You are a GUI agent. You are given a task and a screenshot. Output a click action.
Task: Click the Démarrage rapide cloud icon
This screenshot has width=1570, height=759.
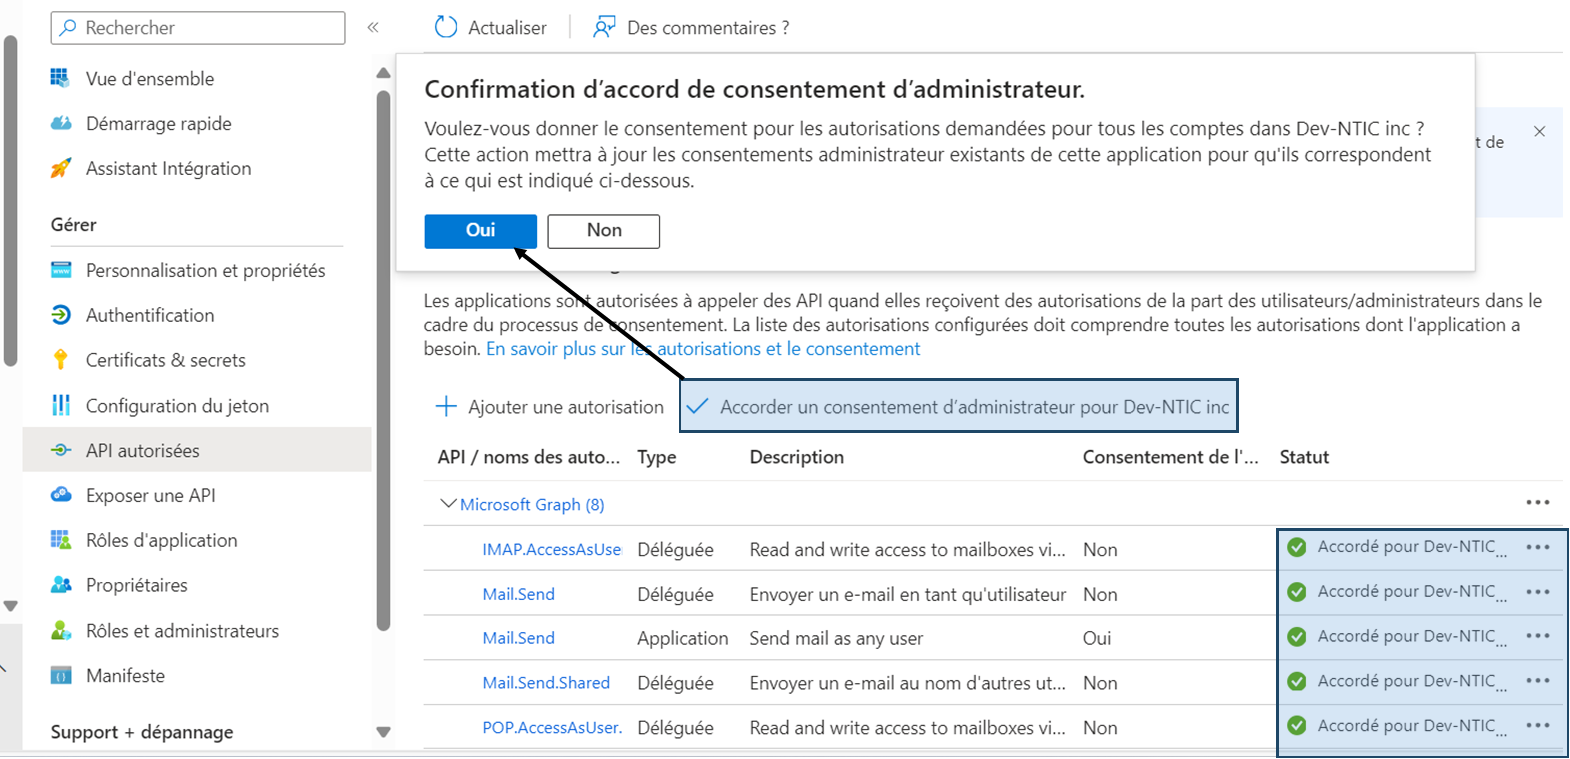click(x=61, y=123)
